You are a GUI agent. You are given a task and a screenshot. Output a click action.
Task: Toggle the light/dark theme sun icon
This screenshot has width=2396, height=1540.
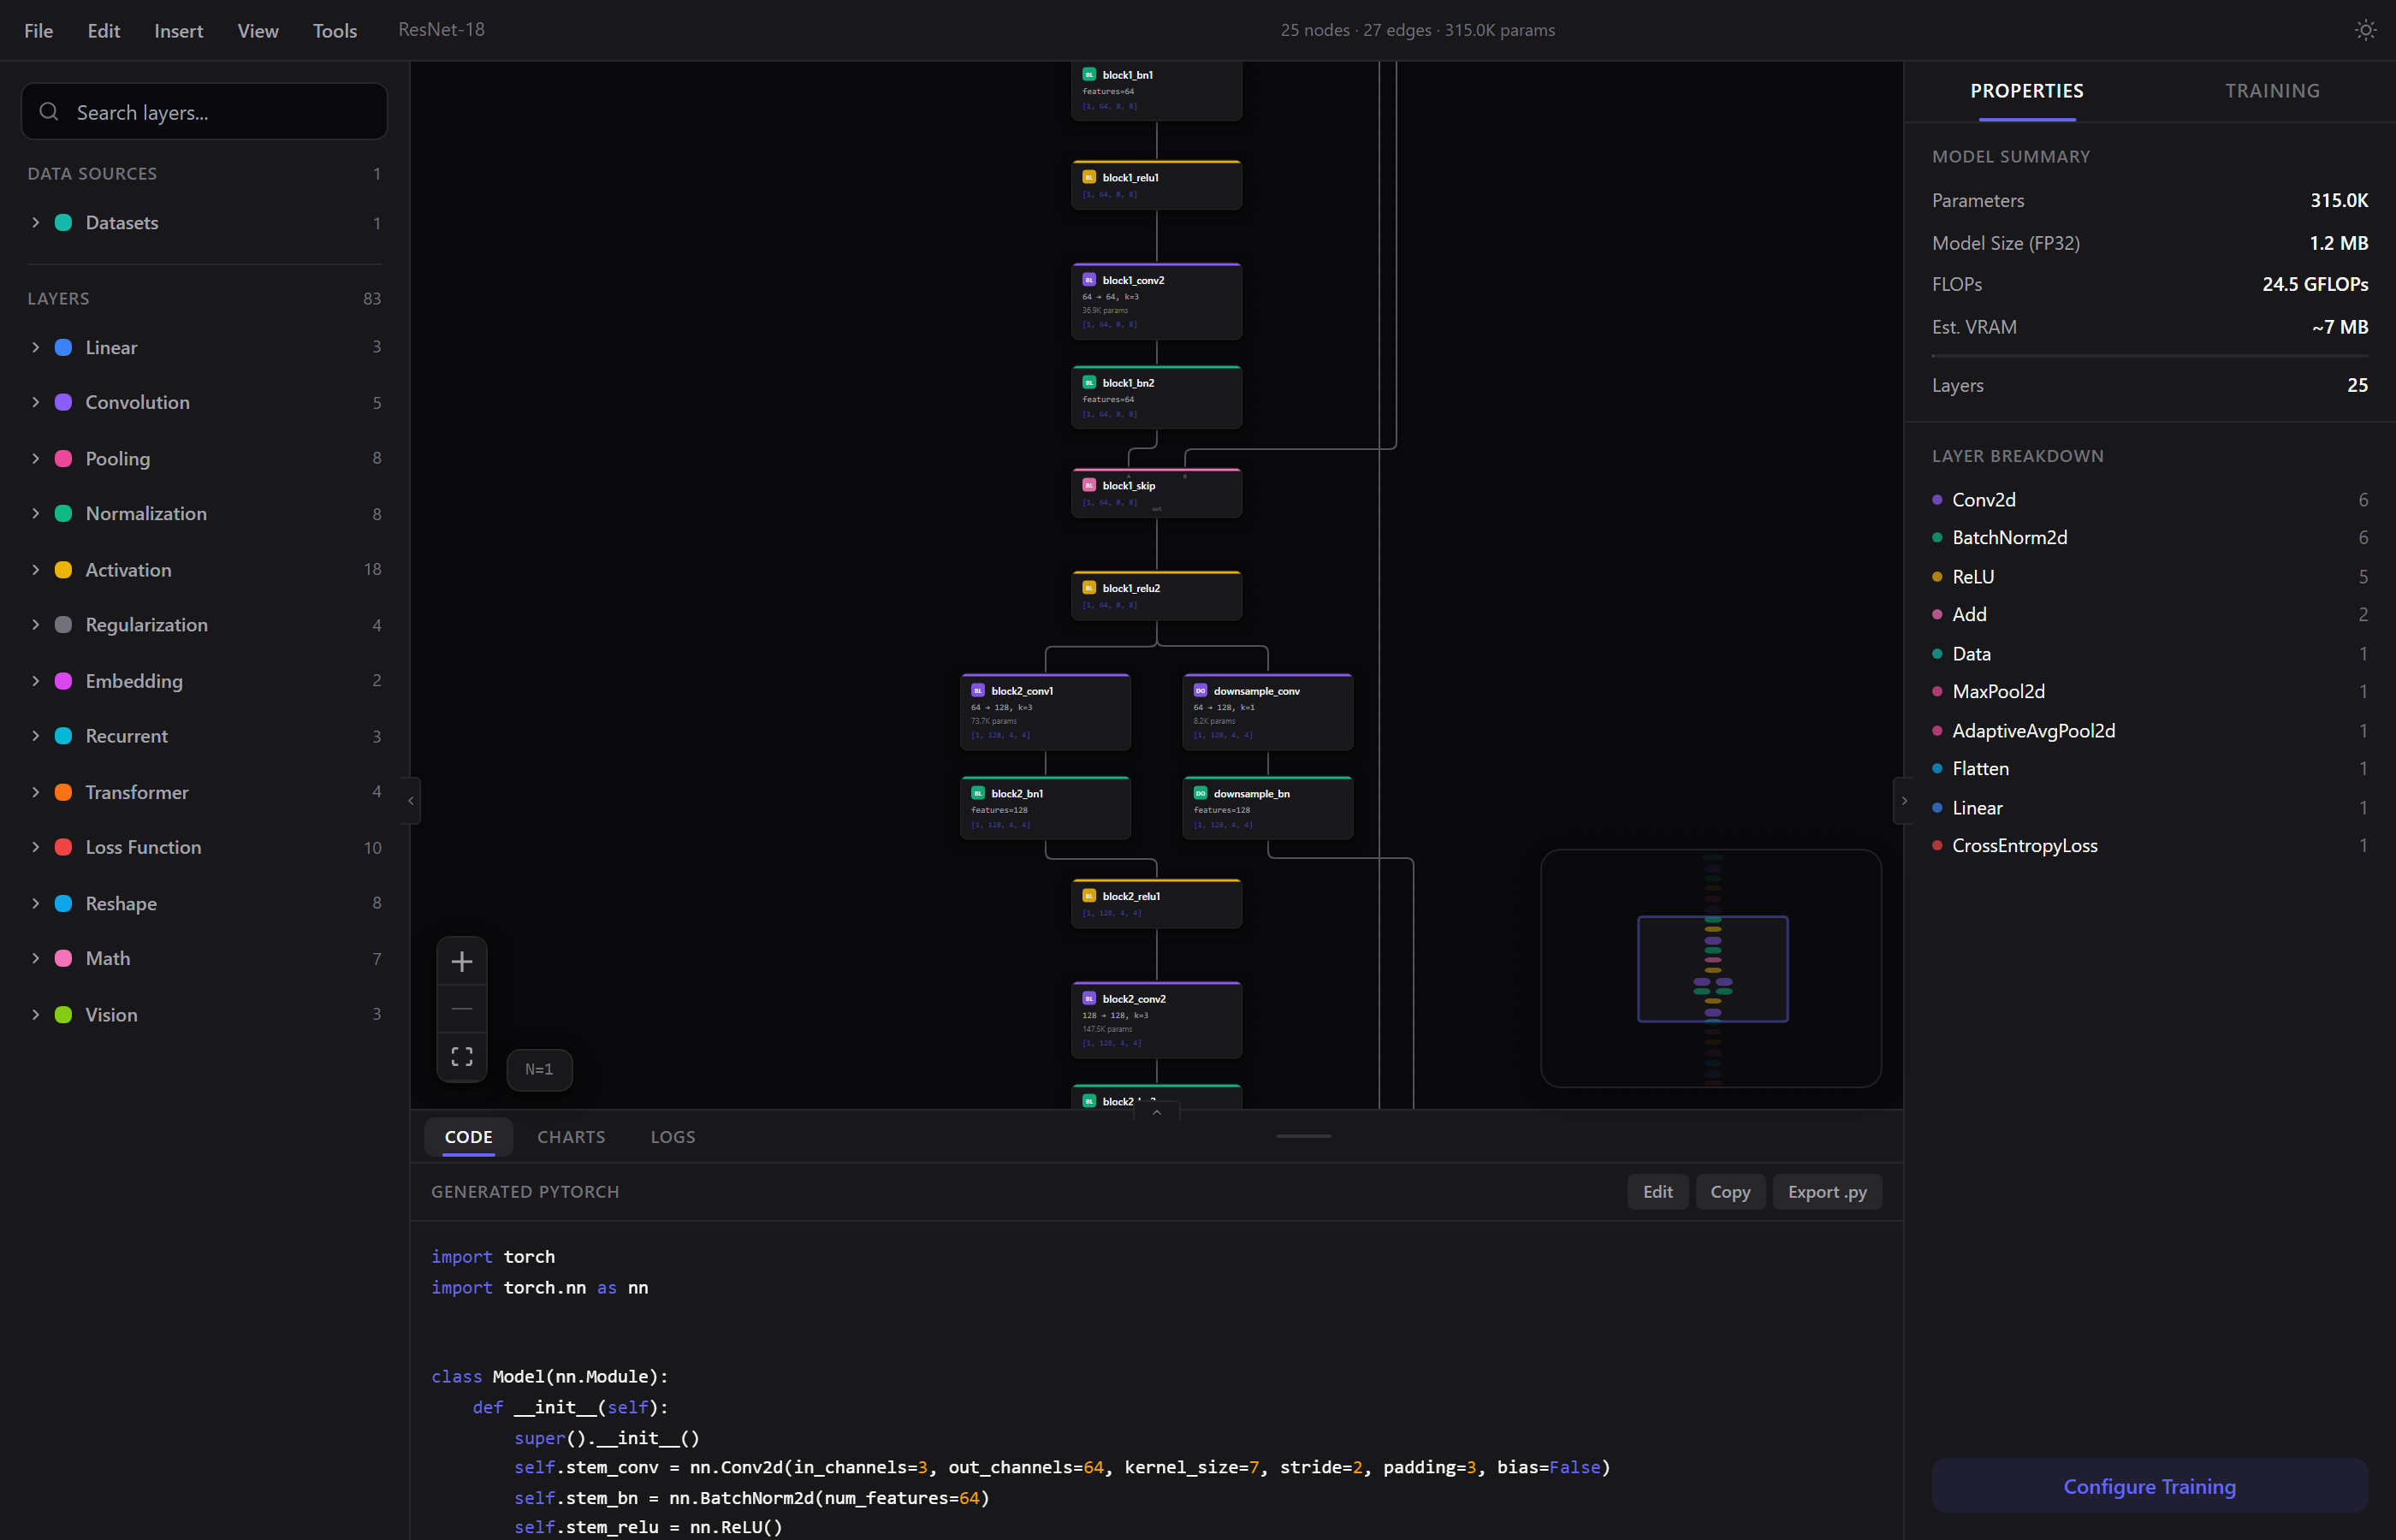pyautogui.click(x=2364, y=30)
